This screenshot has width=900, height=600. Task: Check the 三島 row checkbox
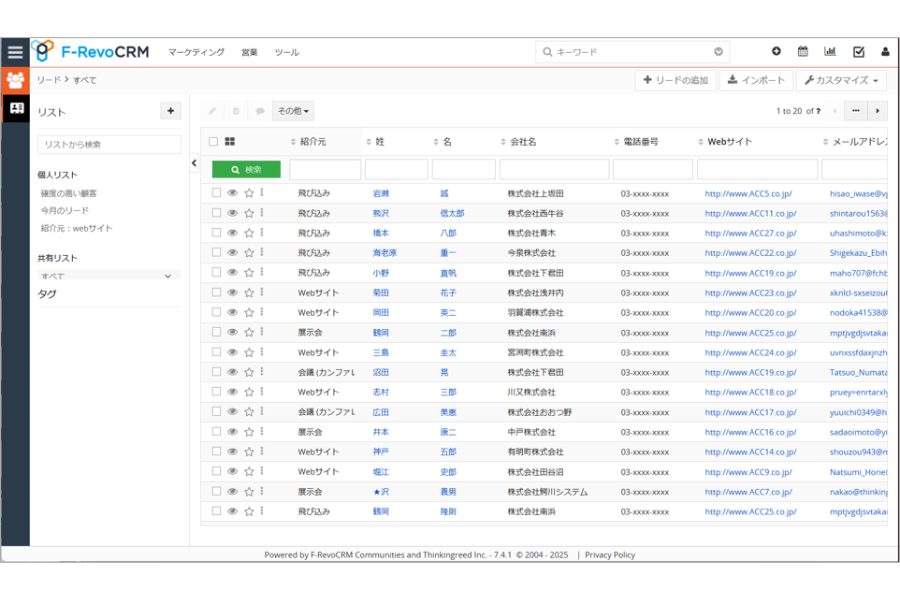[x=216, y=352]
